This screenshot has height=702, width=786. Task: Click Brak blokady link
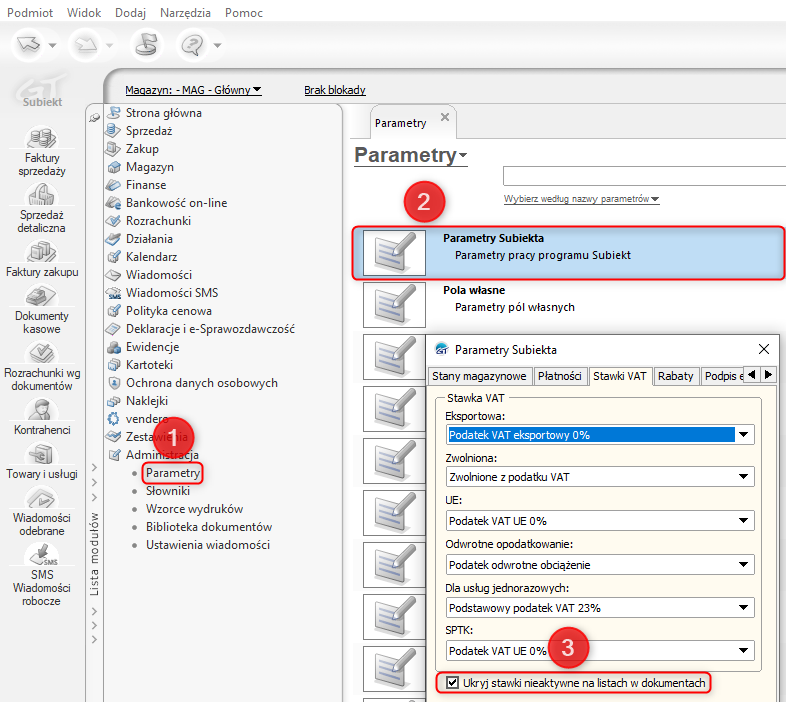(335, 90)
